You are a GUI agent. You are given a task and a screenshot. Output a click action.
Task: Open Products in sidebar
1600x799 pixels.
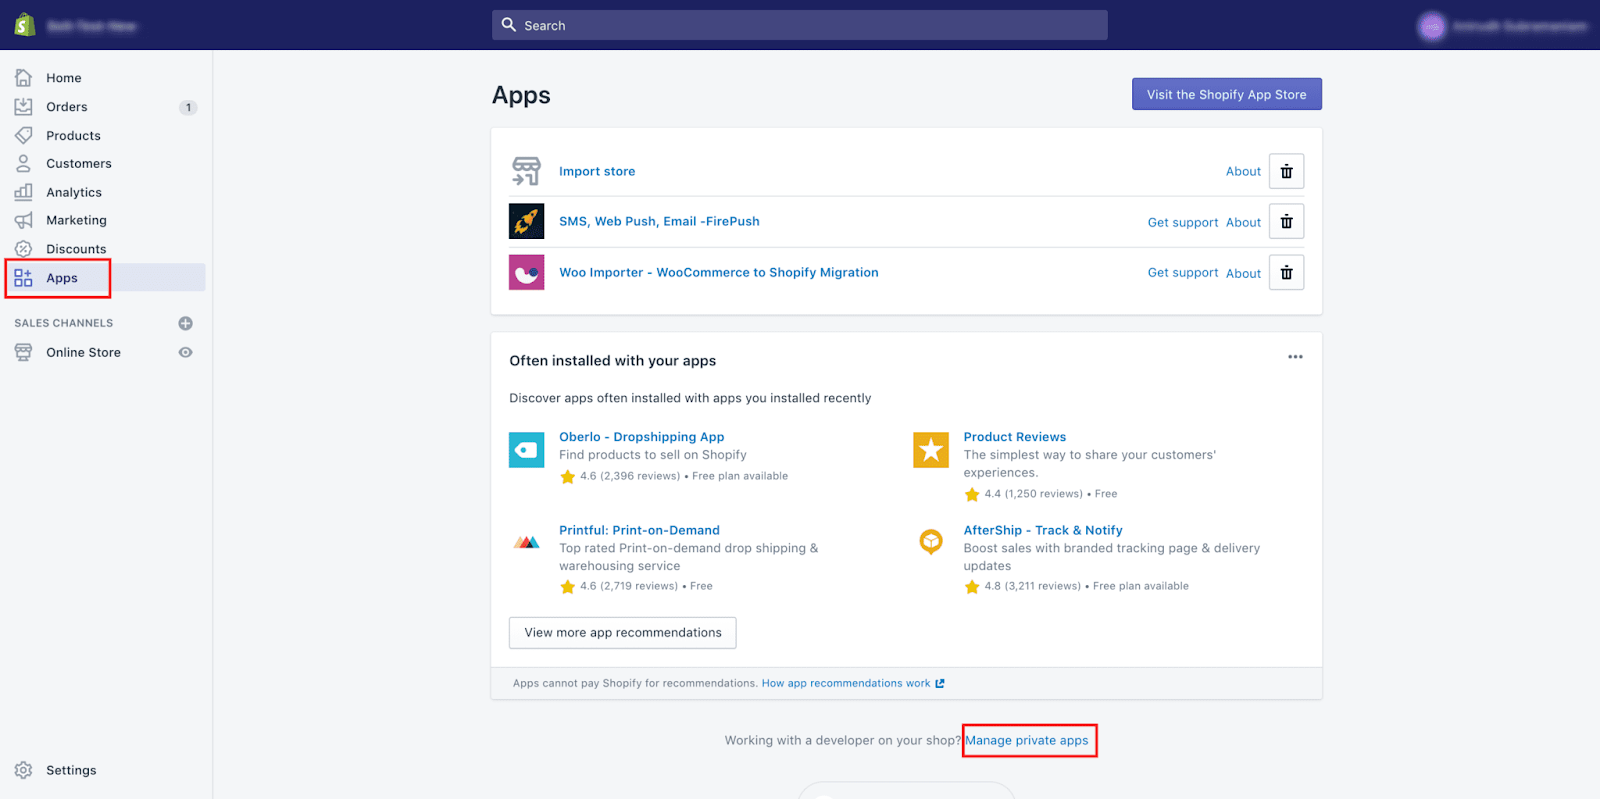tap(73, 135)
